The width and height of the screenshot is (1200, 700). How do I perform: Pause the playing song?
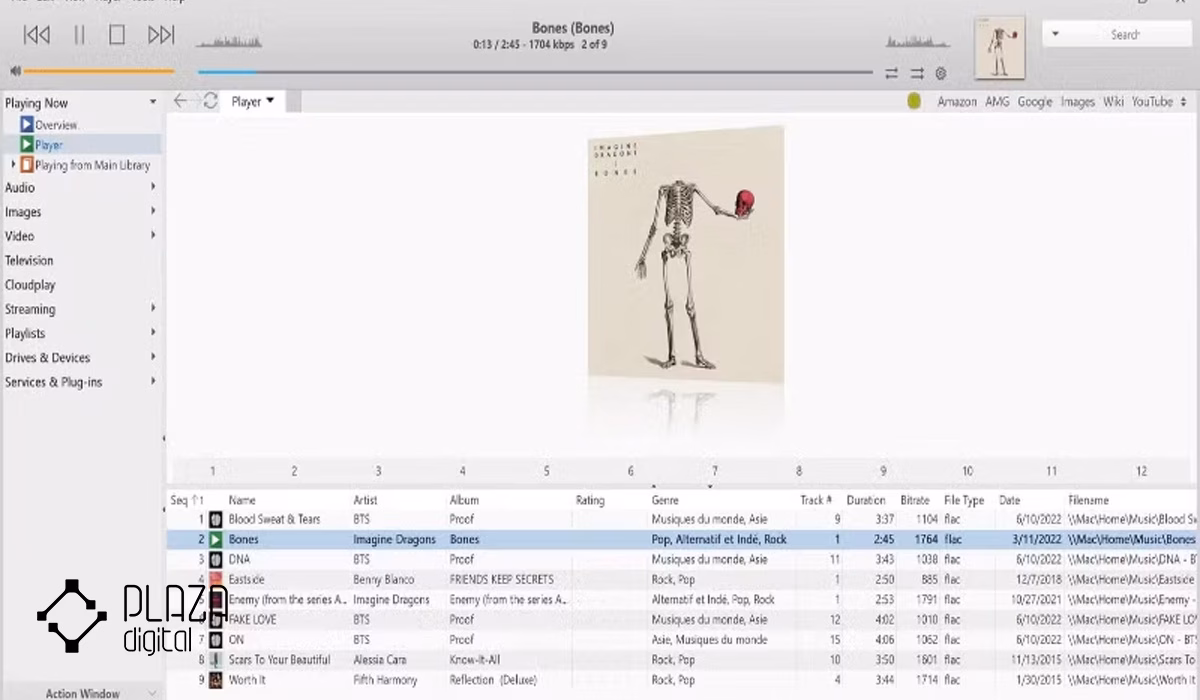[79, 35]
